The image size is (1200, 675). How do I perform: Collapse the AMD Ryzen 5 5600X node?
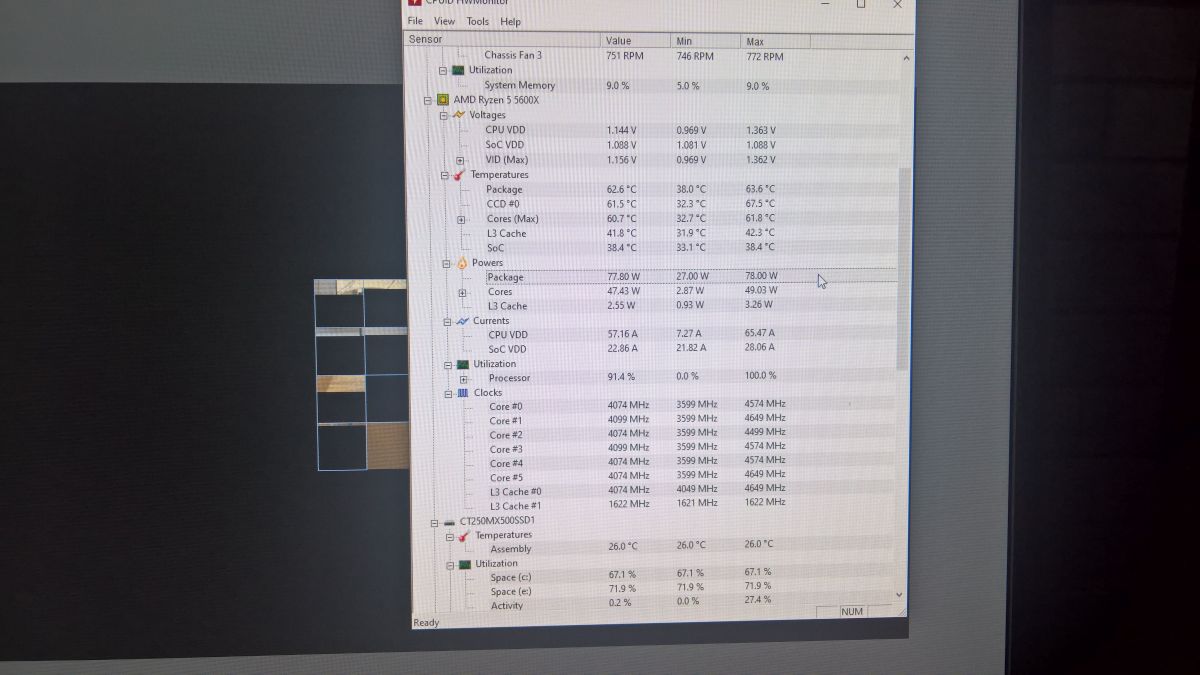coord(428,100)
